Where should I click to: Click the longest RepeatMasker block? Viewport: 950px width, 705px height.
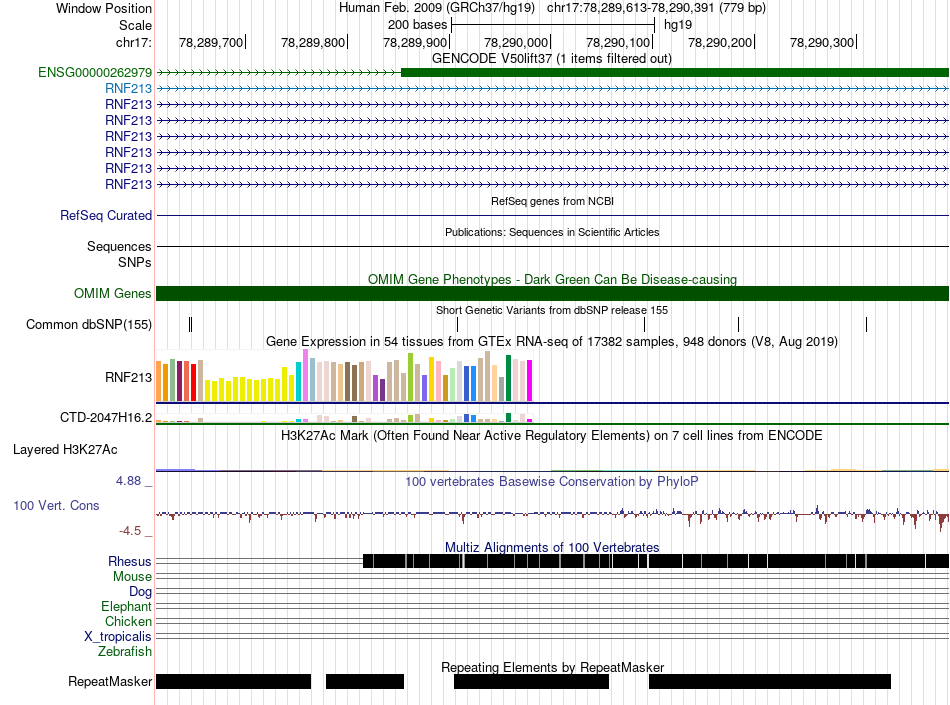point(769,681)
